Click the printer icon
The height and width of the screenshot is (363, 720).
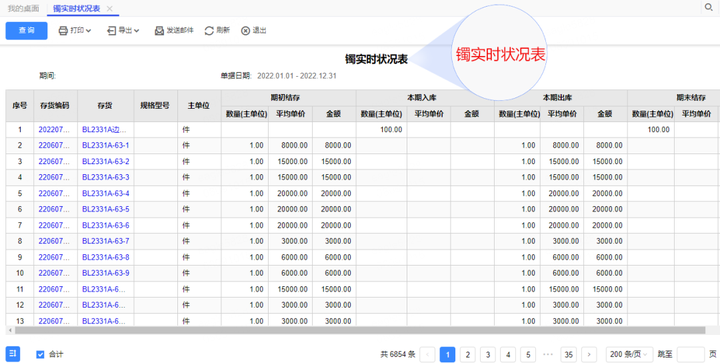tap(63, 31)
